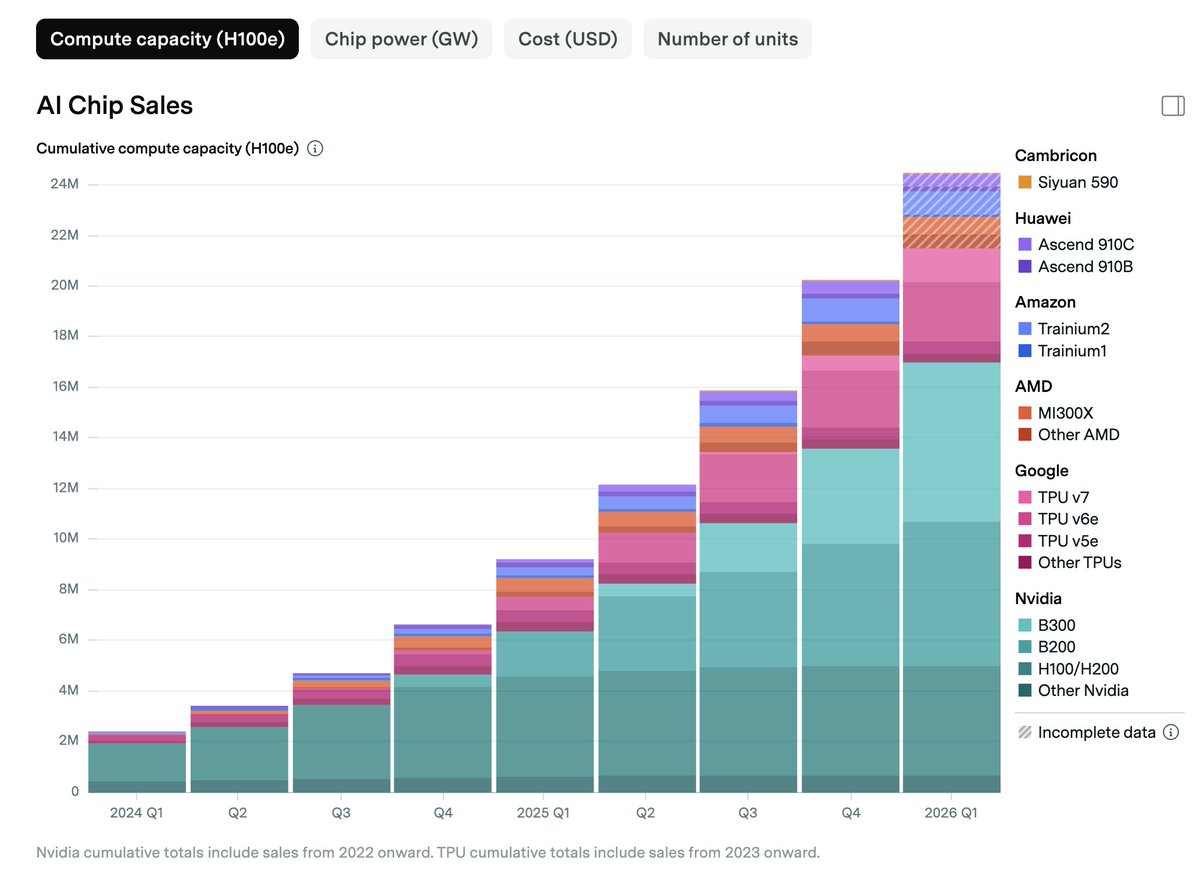Select the 2024 Q3 bar
Image resolution: width=1200 pixels, height=871 pixels.
pos(341,733)
